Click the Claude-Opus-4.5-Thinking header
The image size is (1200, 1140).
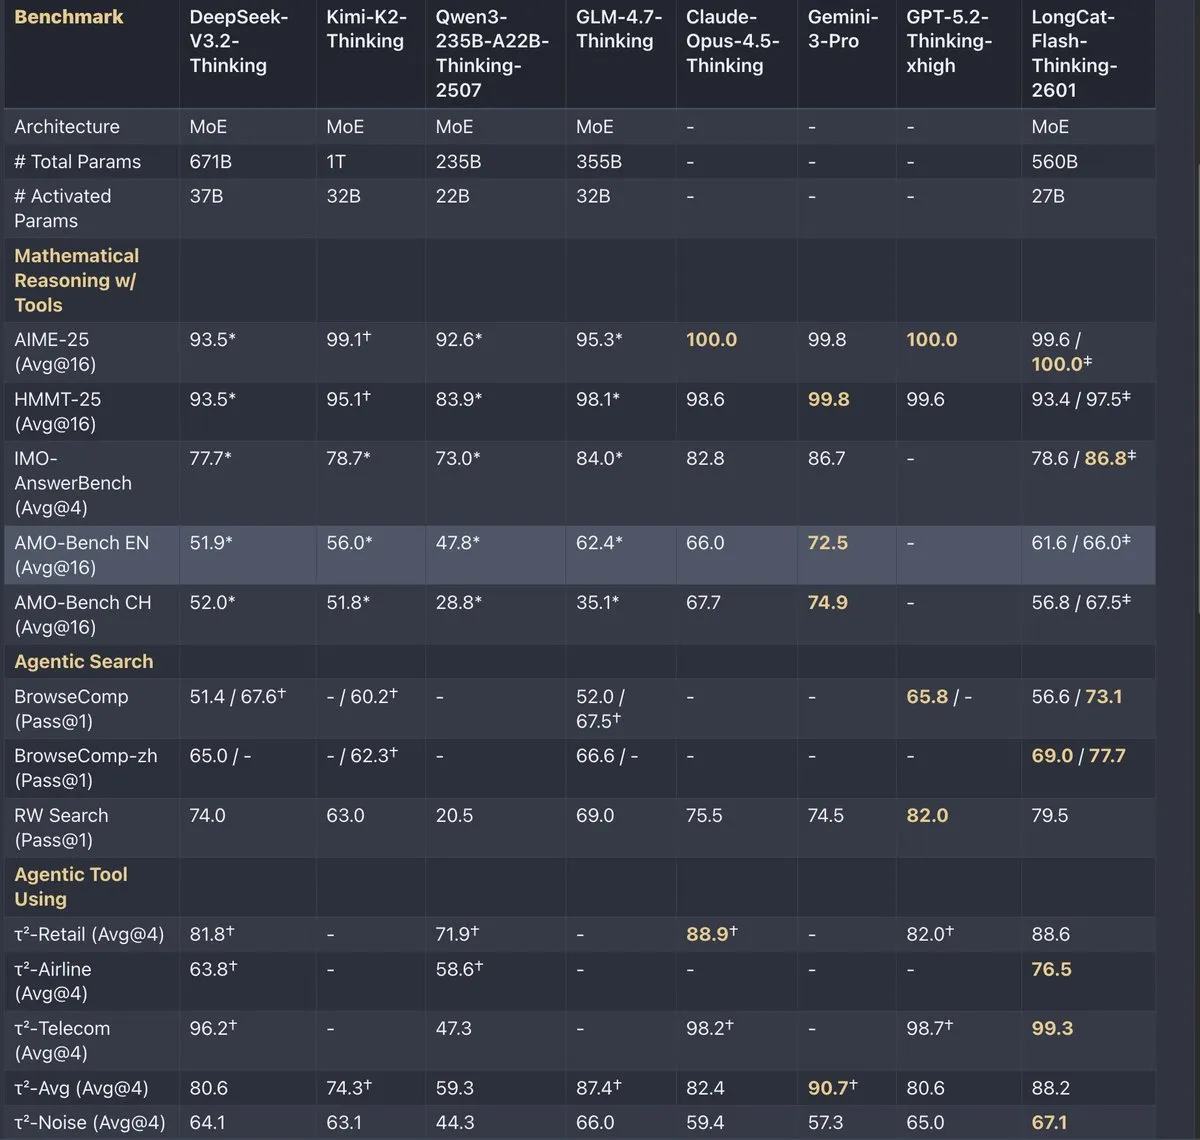733,41
